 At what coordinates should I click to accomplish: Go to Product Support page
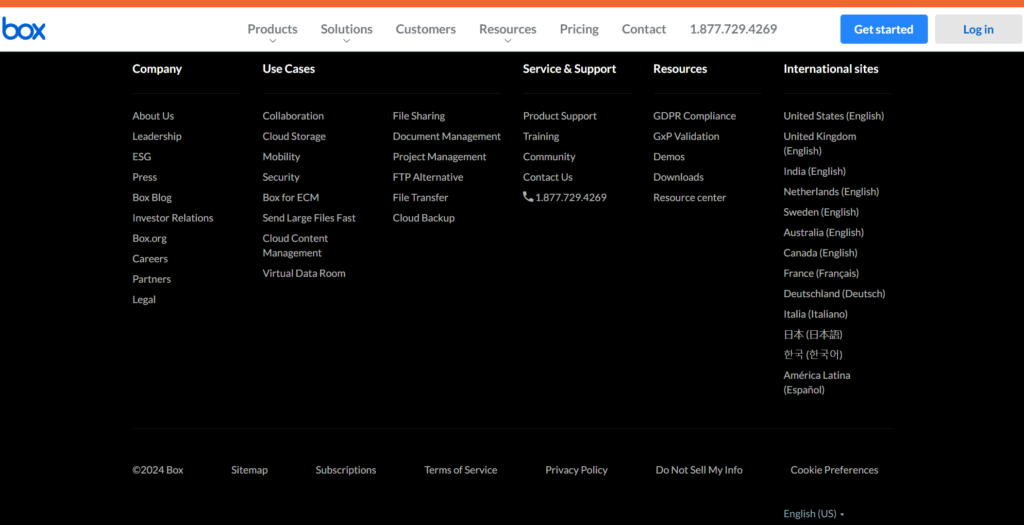[x=559, y=116]
